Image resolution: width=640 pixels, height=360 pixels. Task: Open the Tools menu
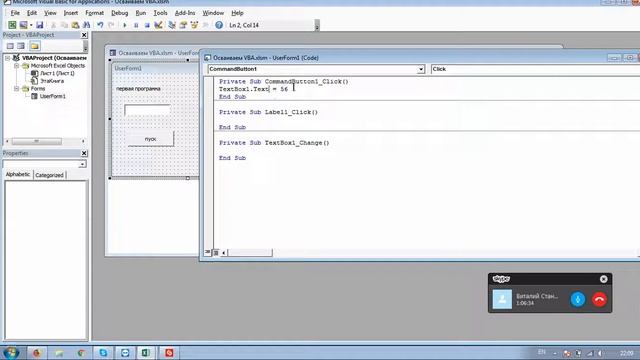(160, 13)
